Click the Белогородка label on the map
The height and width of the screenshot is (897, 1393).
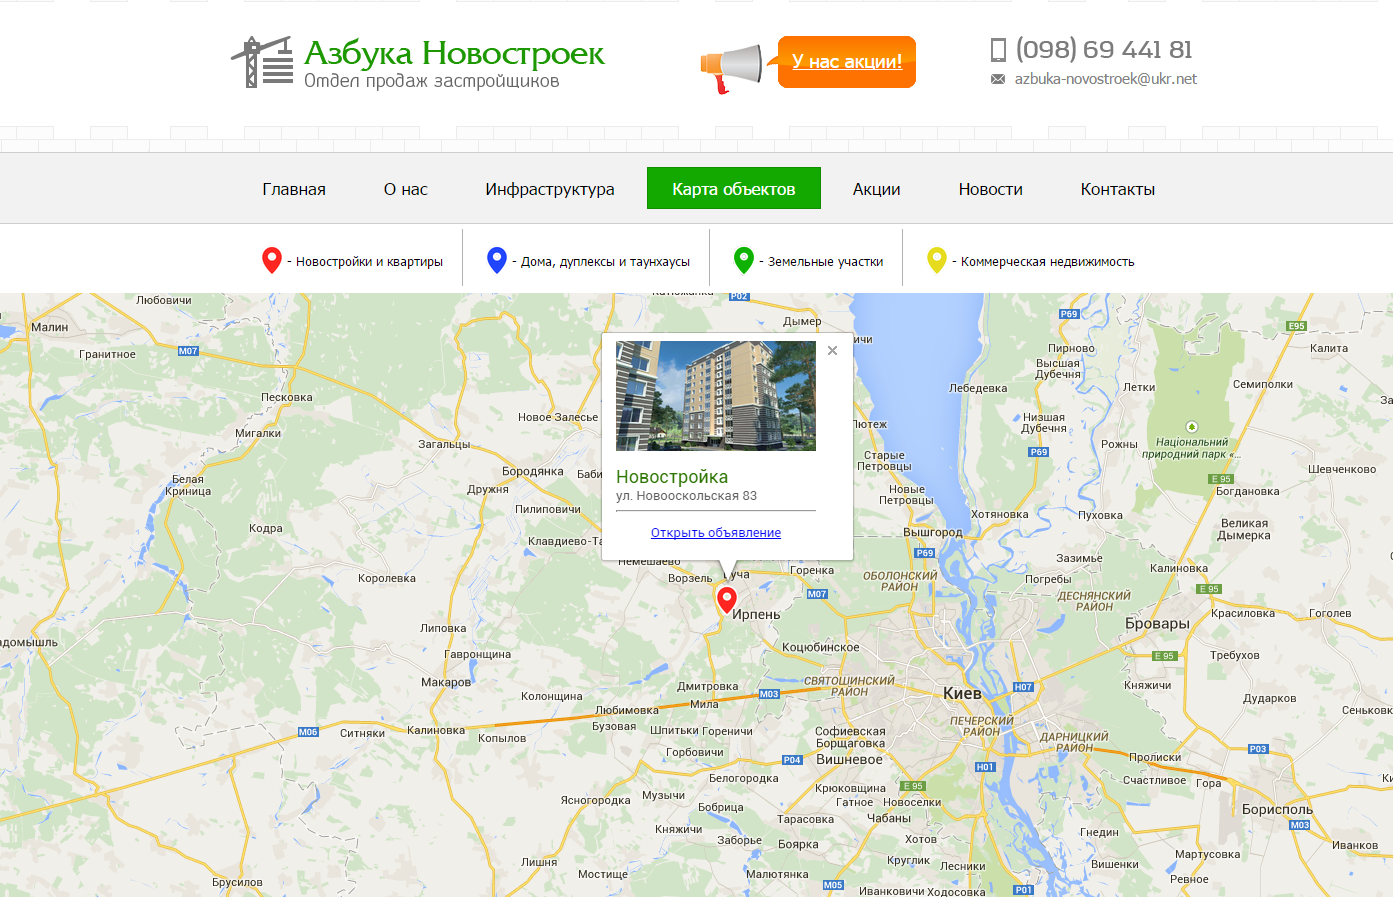[x=744, y=778]
